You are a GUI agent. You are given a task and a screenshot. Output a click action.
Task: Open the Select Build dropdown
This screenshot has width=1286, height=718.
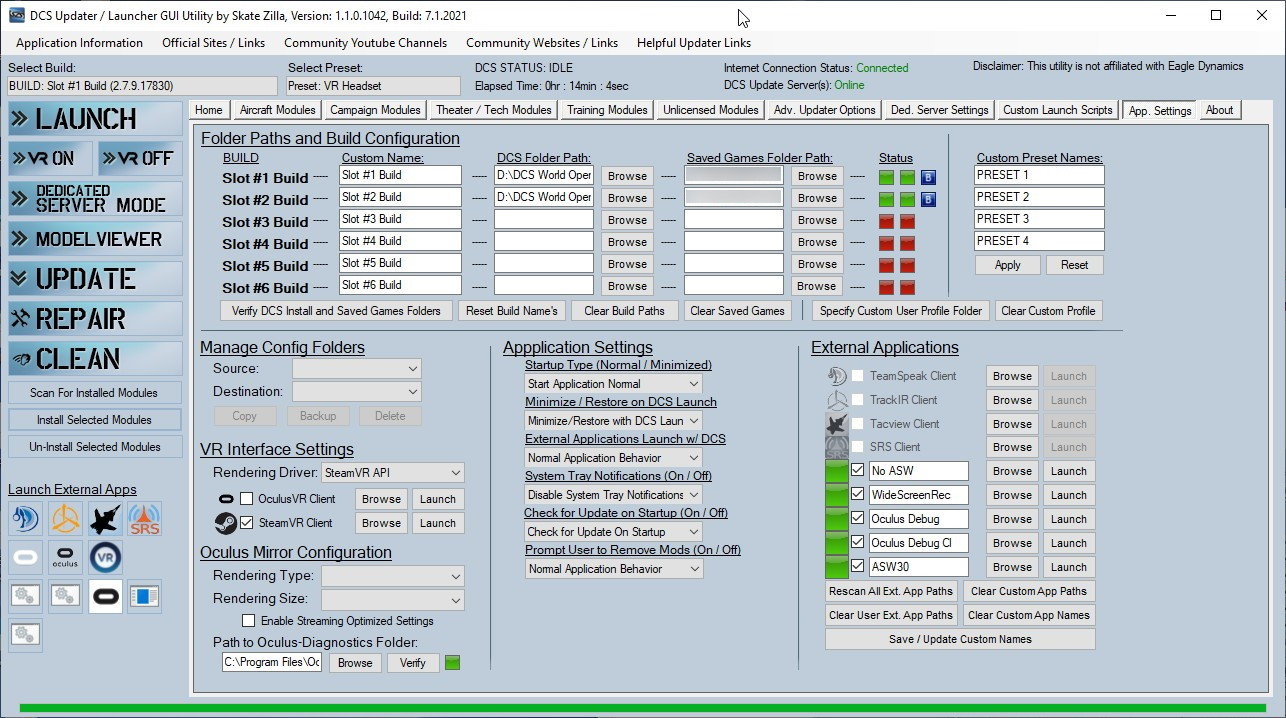click(141, 86)
